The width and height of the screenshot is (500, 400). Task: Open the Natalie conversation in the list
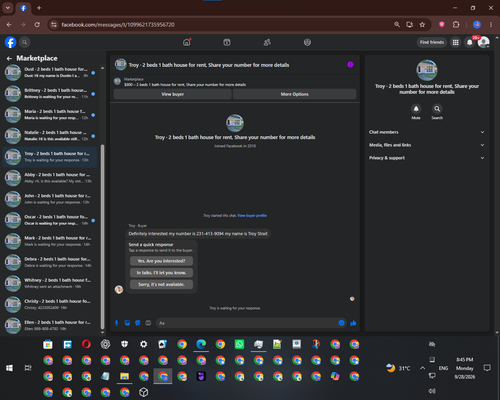50,136
